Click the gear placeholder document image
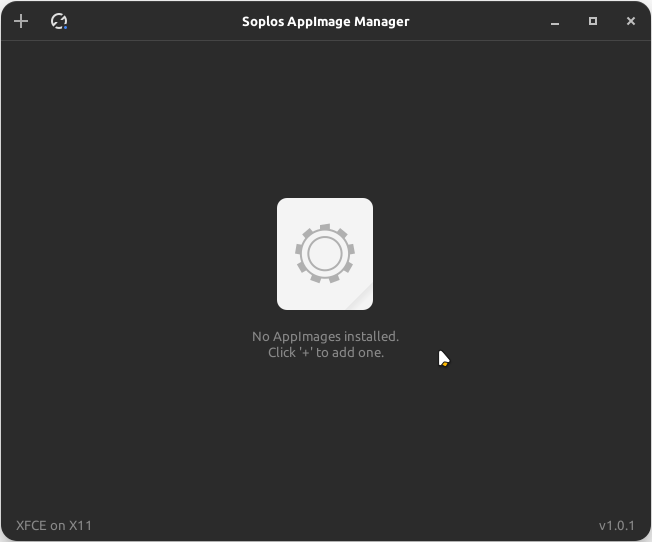652x542 pixels. pos(325,254)
